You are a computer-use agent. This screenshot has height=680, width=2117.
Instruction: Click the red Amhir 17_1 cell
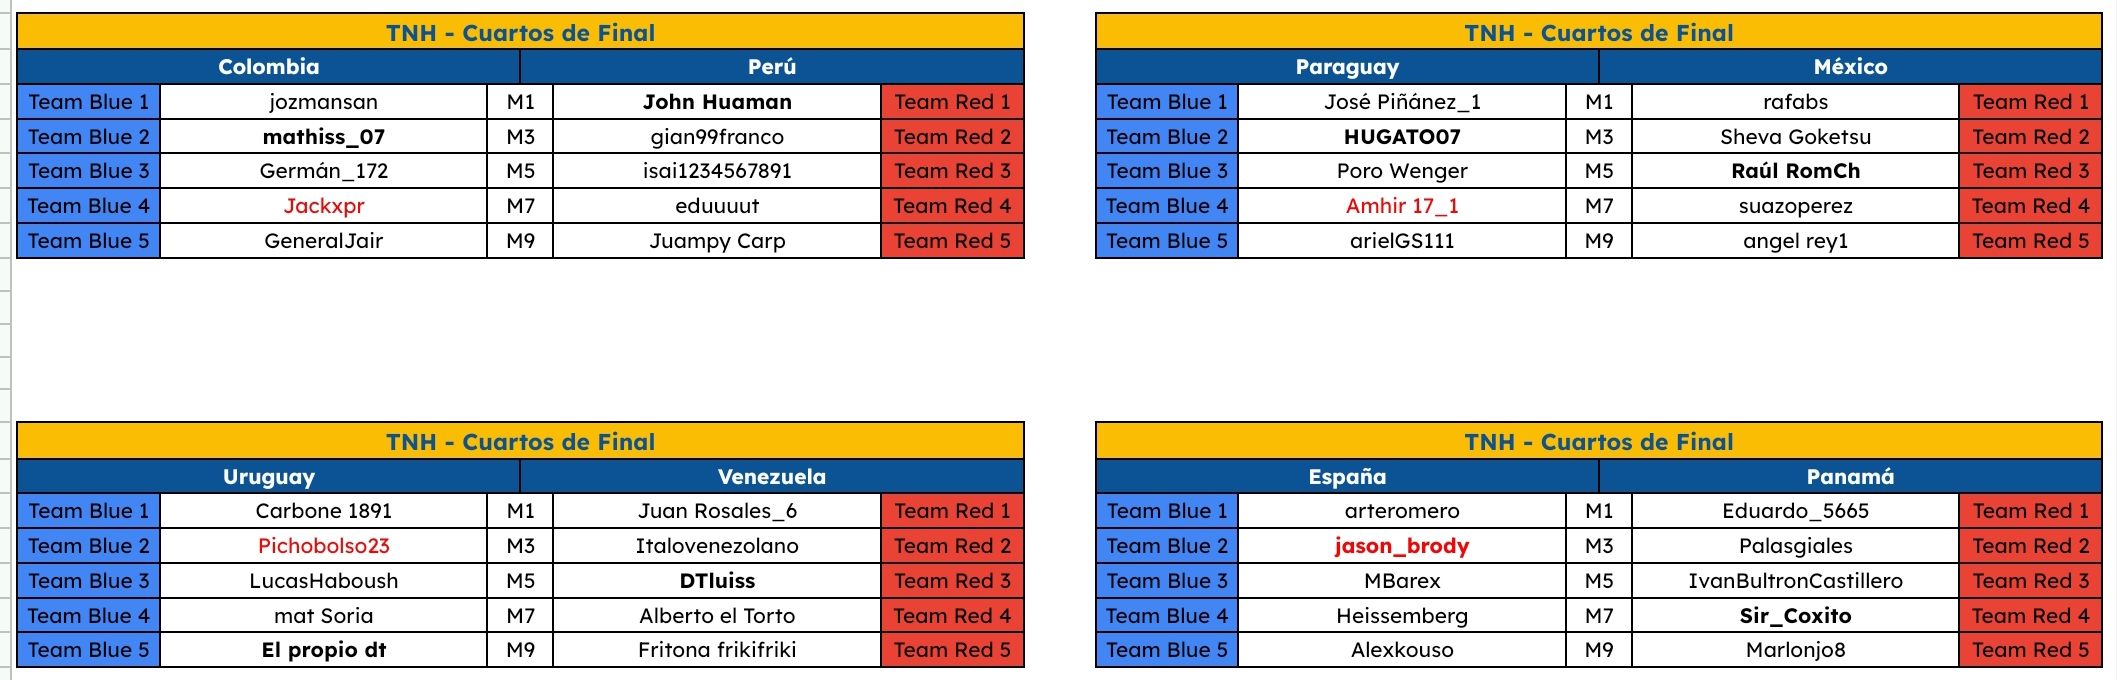(x=1402, y=206)
